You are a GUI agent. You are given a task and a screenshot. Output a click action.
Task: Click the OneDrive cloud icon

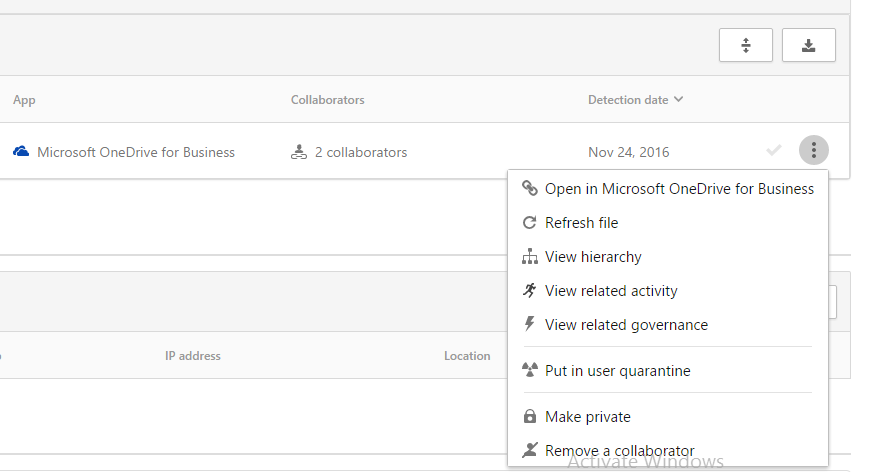[21, 151]
